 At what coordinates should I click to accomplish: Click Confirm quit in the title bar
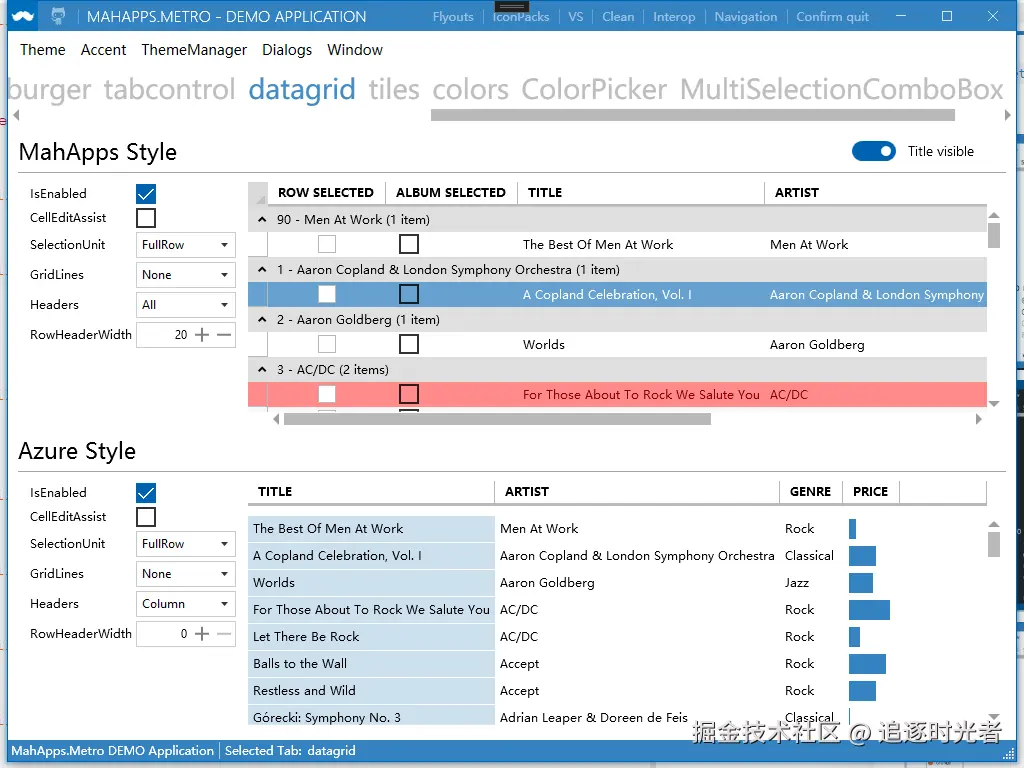(x=832, y=17)
